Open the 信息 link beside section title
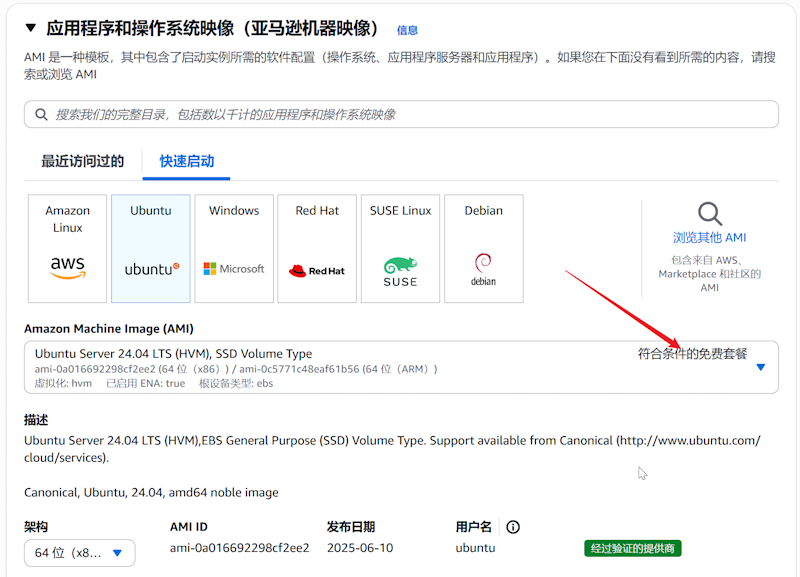Screen dimensions: 800x577 coord(407,31)
